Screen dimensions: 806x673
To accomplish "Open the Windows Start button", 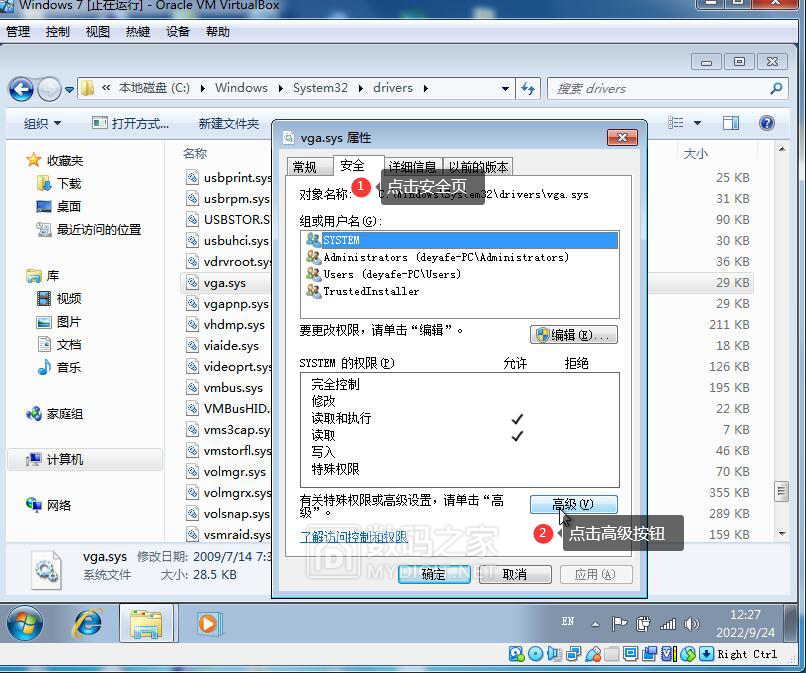I will click(25, 624).
